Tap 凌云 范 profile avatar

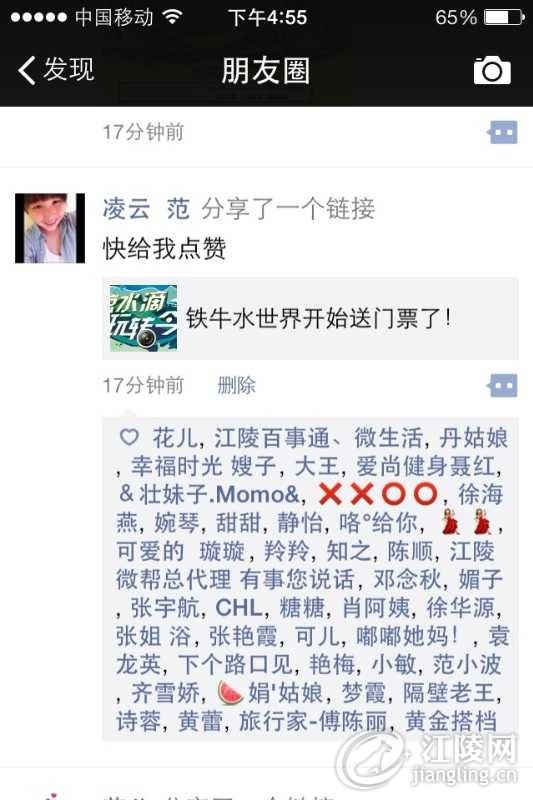[50, 228]
